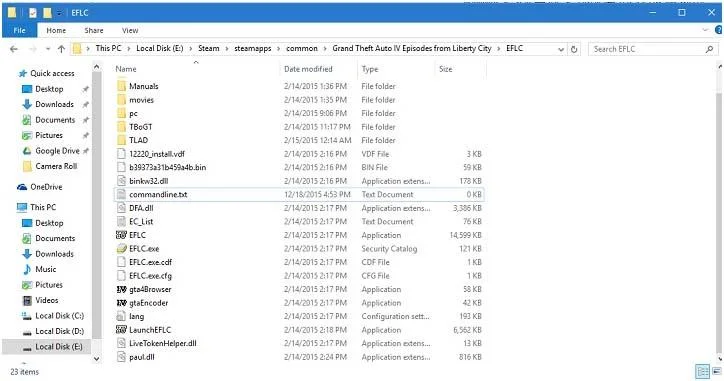Click Local Disk (E:) breadcrumb segment
Screen dimensions: 724x381
point(160,48)
